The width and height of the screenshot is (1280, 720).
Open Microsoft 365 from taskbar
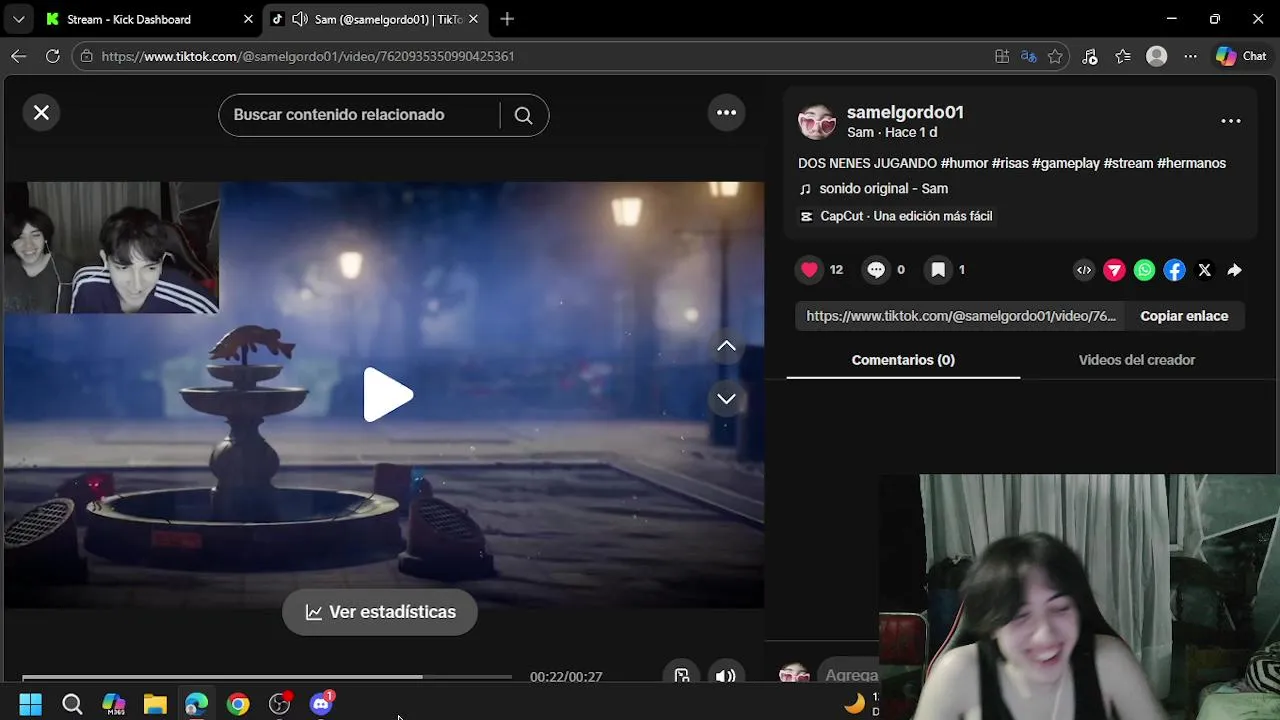tap(114, 705)
